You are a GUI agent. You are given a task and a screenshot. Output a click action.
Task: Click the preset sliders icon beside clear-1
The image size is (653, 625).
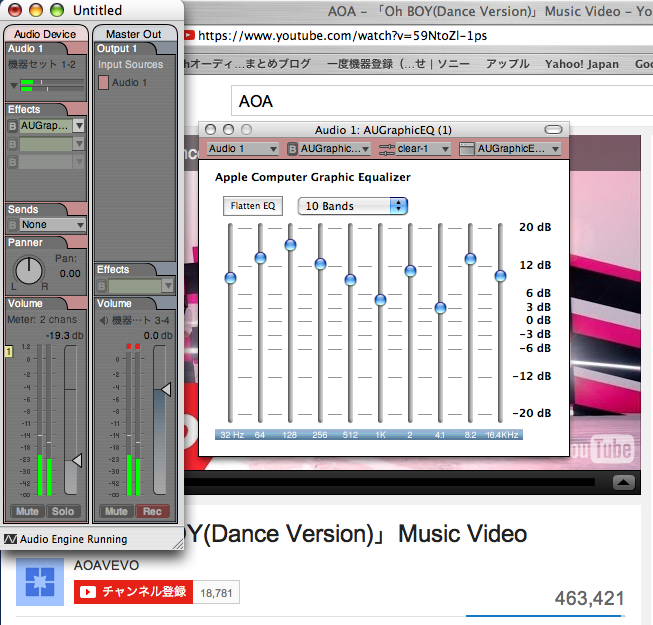(x=387, y=149)
